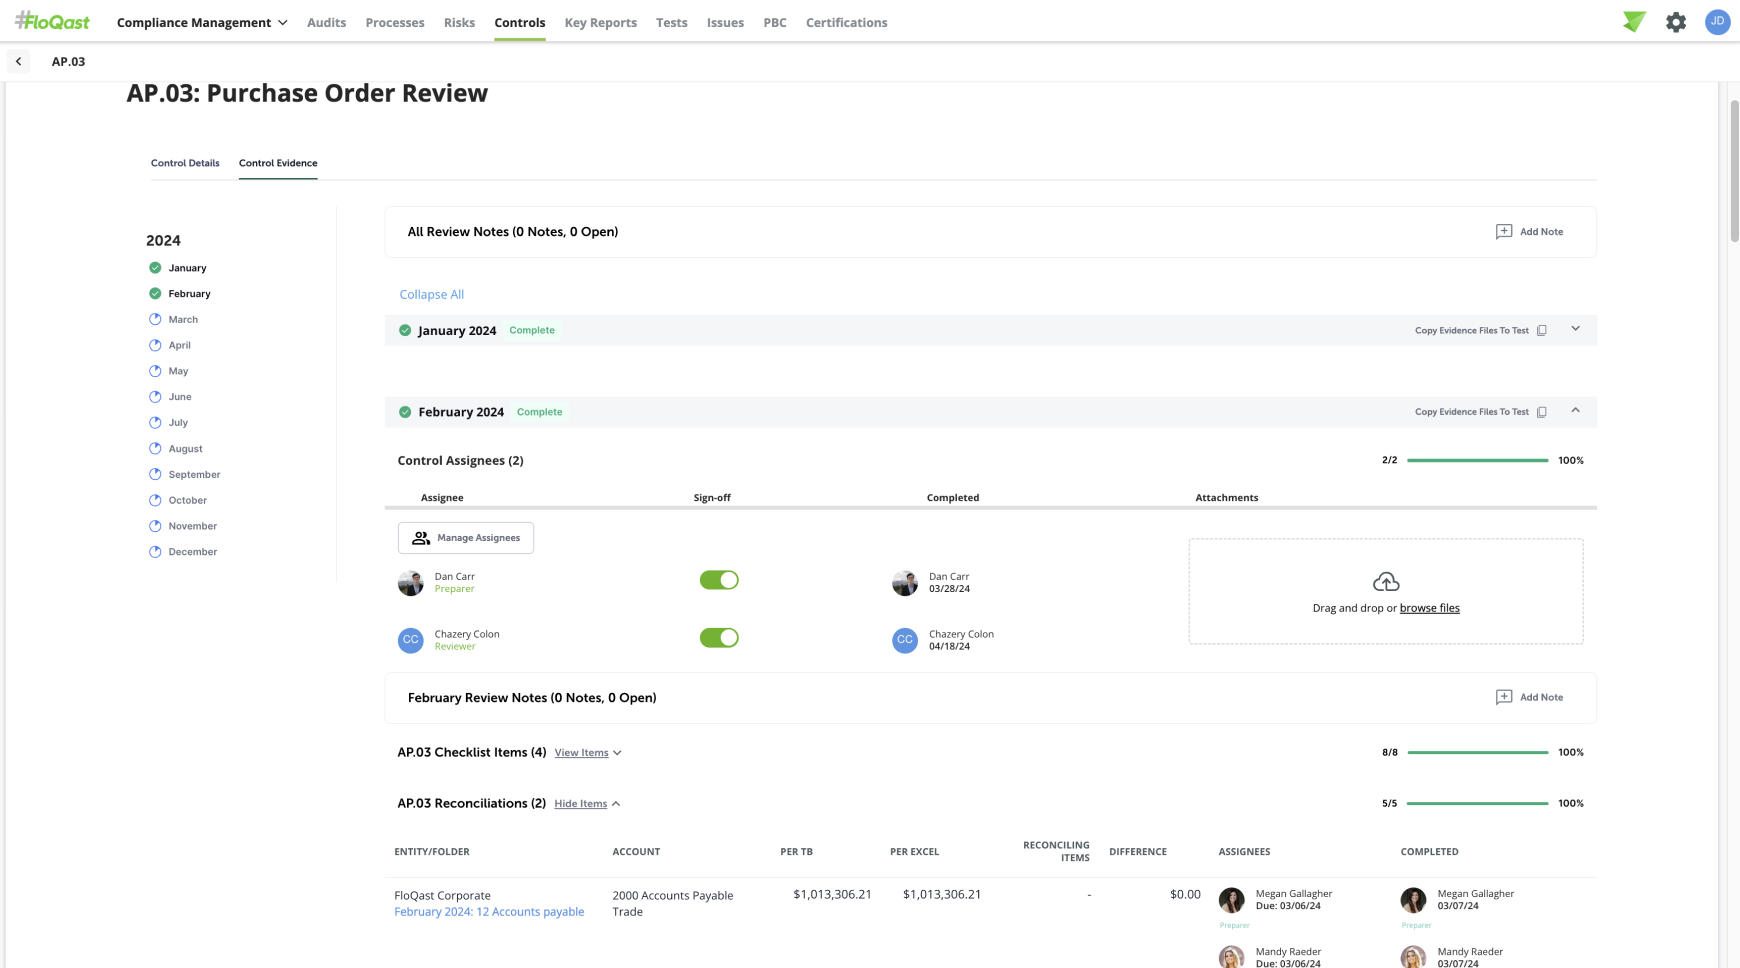Select May in the 2024 list
1740x968 pixels.
[x=178, y=372]
